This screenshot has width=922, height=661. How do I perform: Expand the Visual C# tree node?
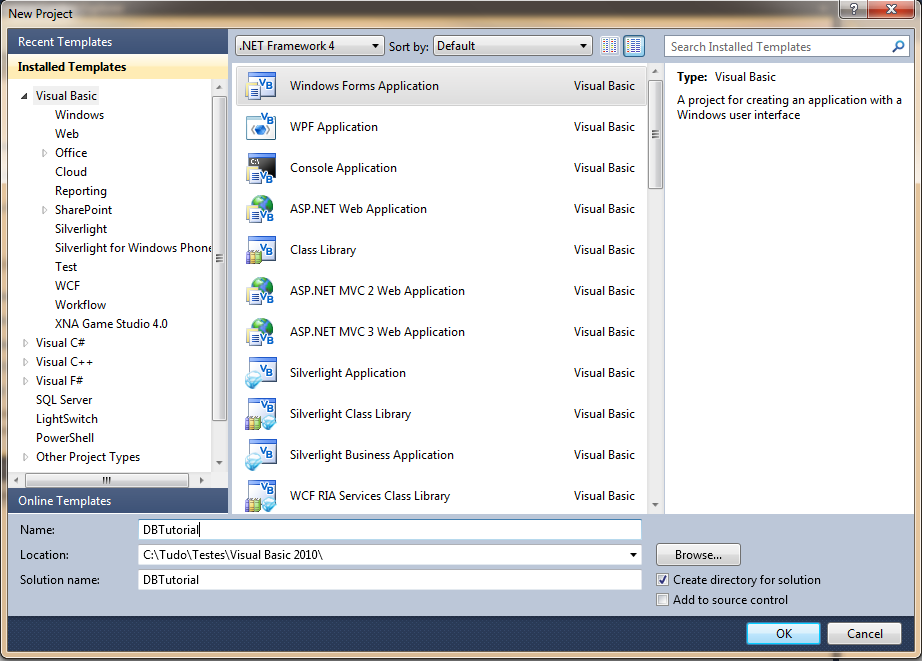[24, 342]
